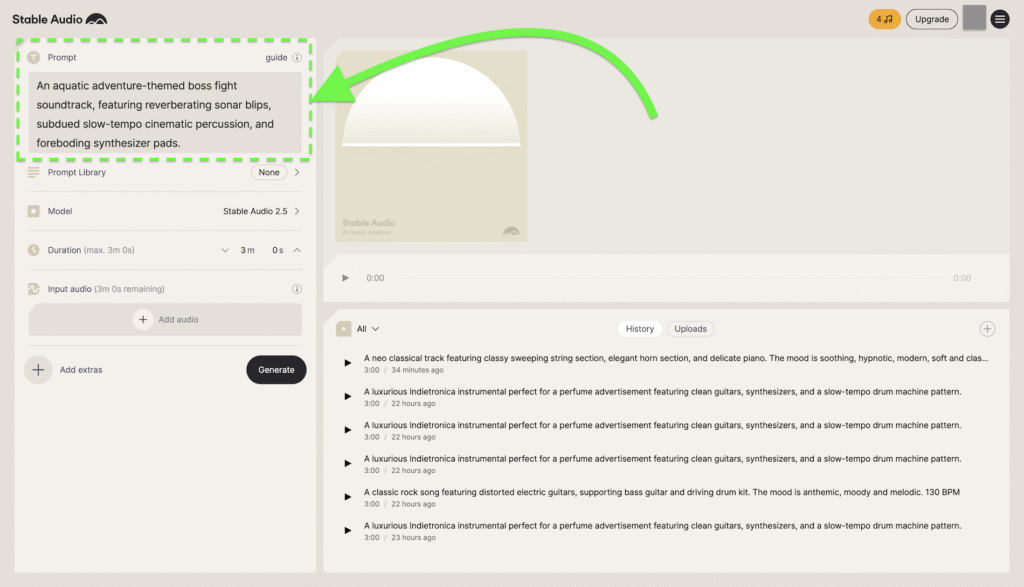Image resolution: width=1024 pixels, height=587 pixels.
Task: Click the prompt guide info icon
Action: (x=297, y=58)
